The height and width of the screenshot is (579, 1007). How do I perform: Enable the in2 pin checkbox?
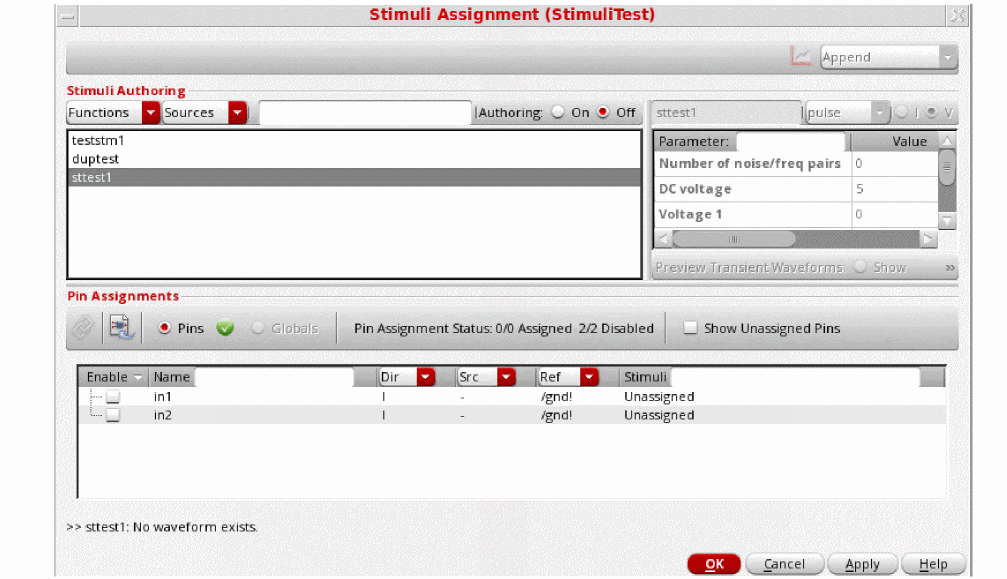tap(113, 415)
